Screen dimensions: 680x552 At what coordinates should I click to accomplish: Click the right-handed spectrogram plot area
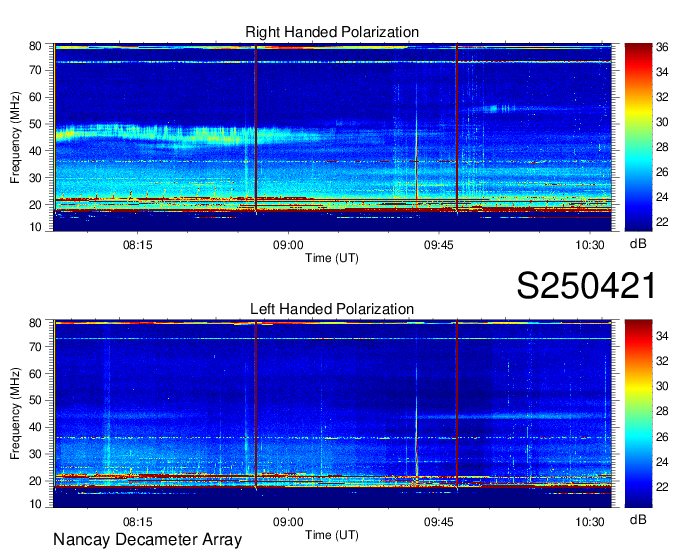(333, 137)
